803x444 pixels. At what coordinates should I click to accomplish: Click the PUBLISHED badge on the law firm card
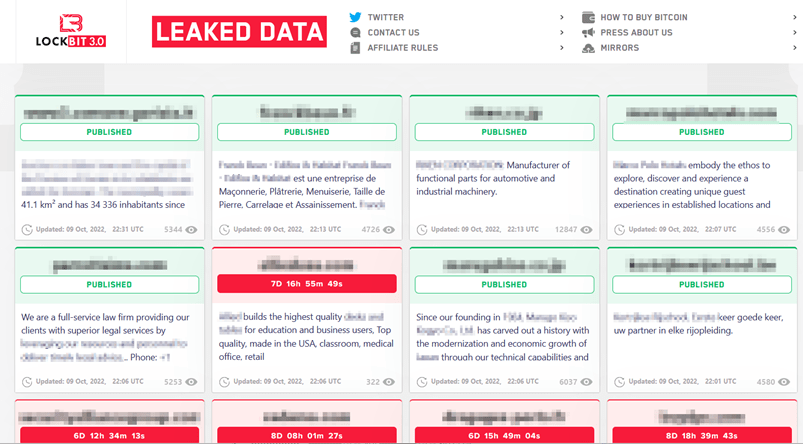(x=109, y=284)
